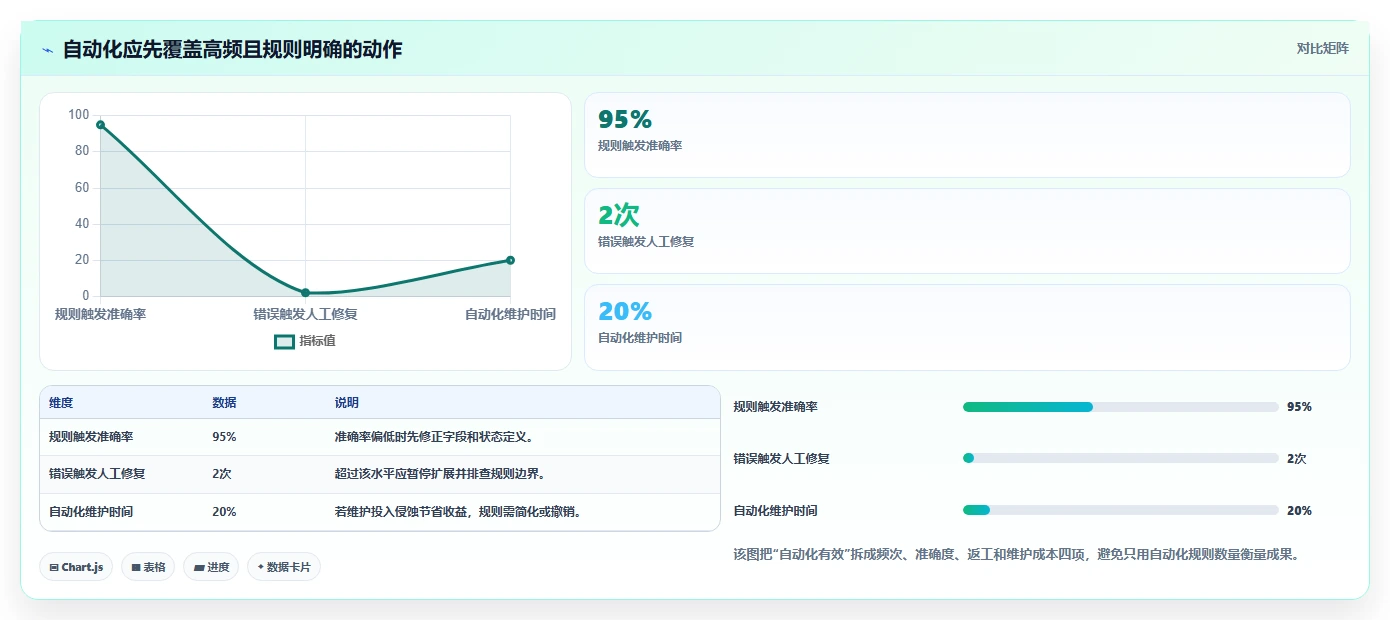The image size is (1390, 620).
Task: Click the 95% data card value
Action: coord(625,119)
